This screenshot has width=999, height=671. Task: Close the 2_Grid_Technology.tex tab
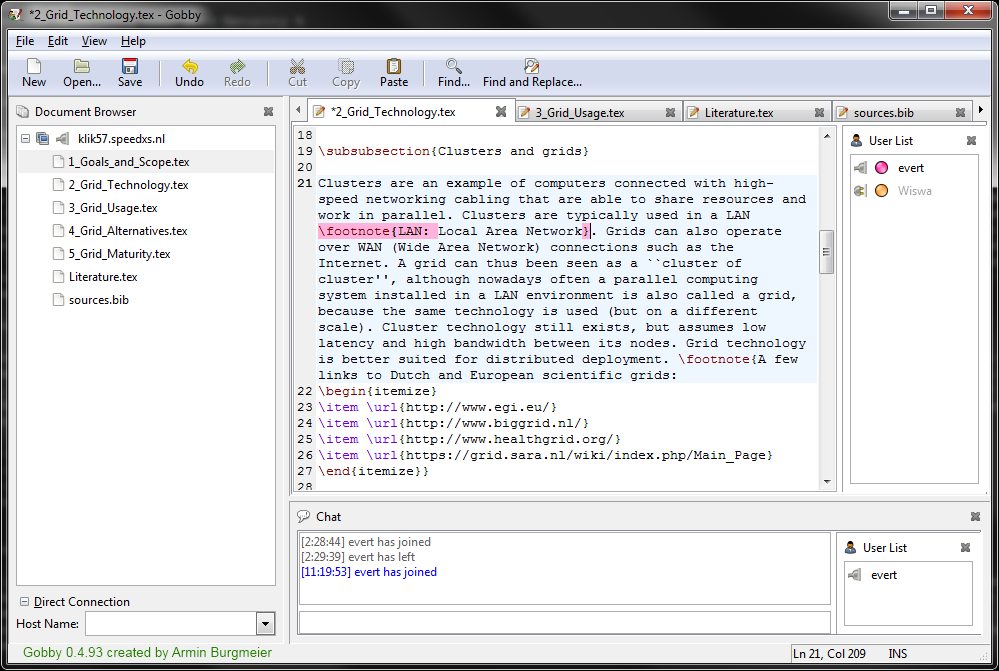click(501, 112)
